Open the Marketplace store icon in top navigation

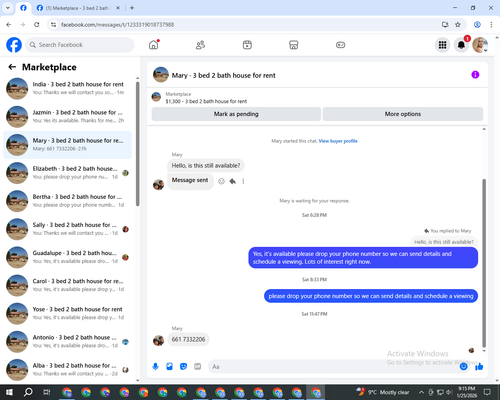[294, 45]
